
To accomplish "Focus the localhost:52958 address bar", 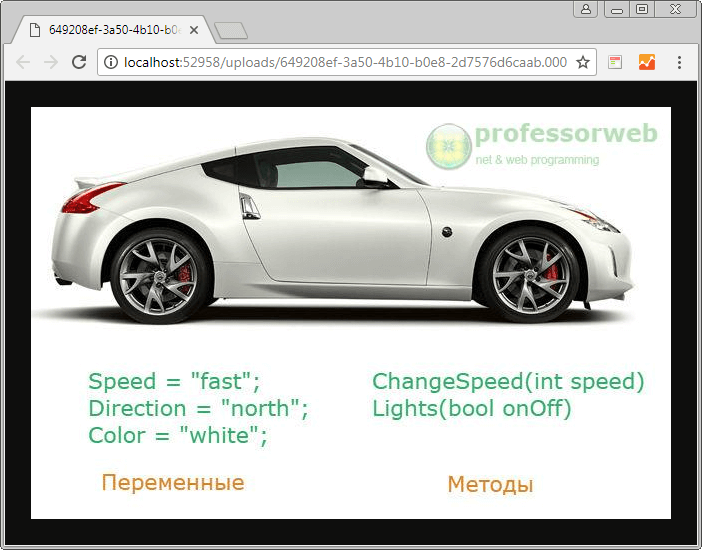I will coord(345,62).
